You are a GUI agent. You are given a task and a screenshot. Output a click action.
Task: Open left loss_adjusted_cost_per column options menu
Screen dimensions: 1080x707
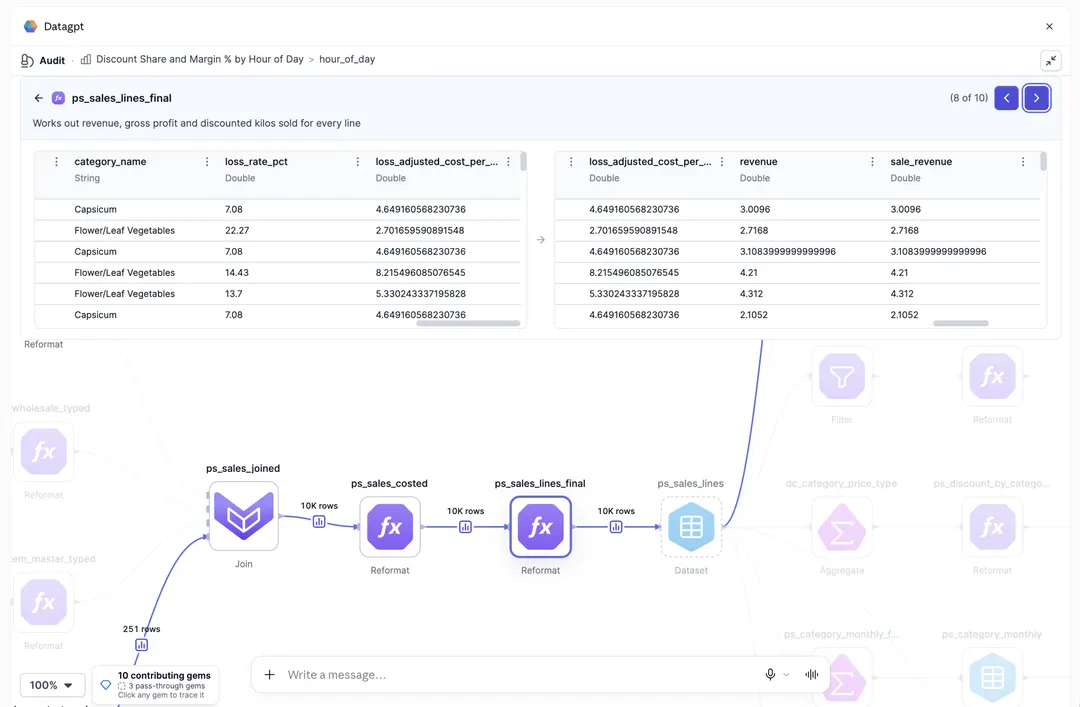[x=508, y=161]
